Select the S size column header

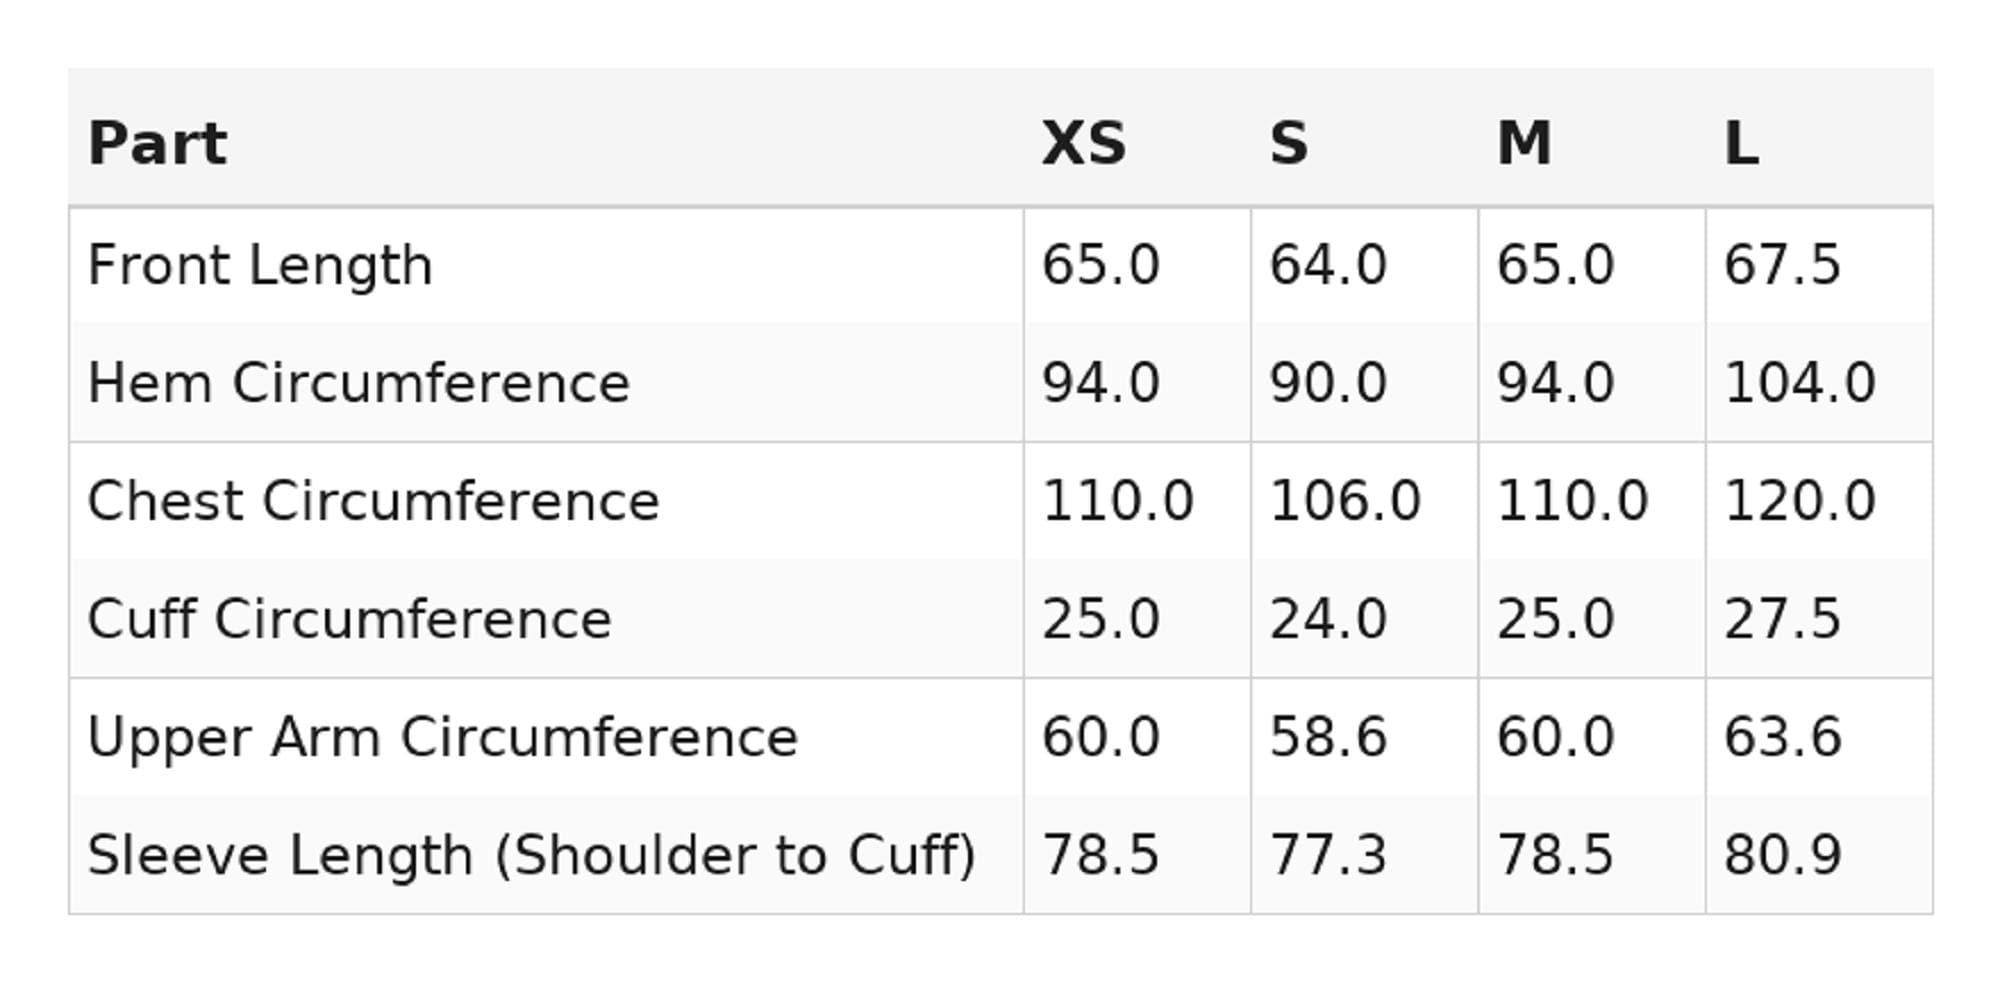[x=1289, y=143]
